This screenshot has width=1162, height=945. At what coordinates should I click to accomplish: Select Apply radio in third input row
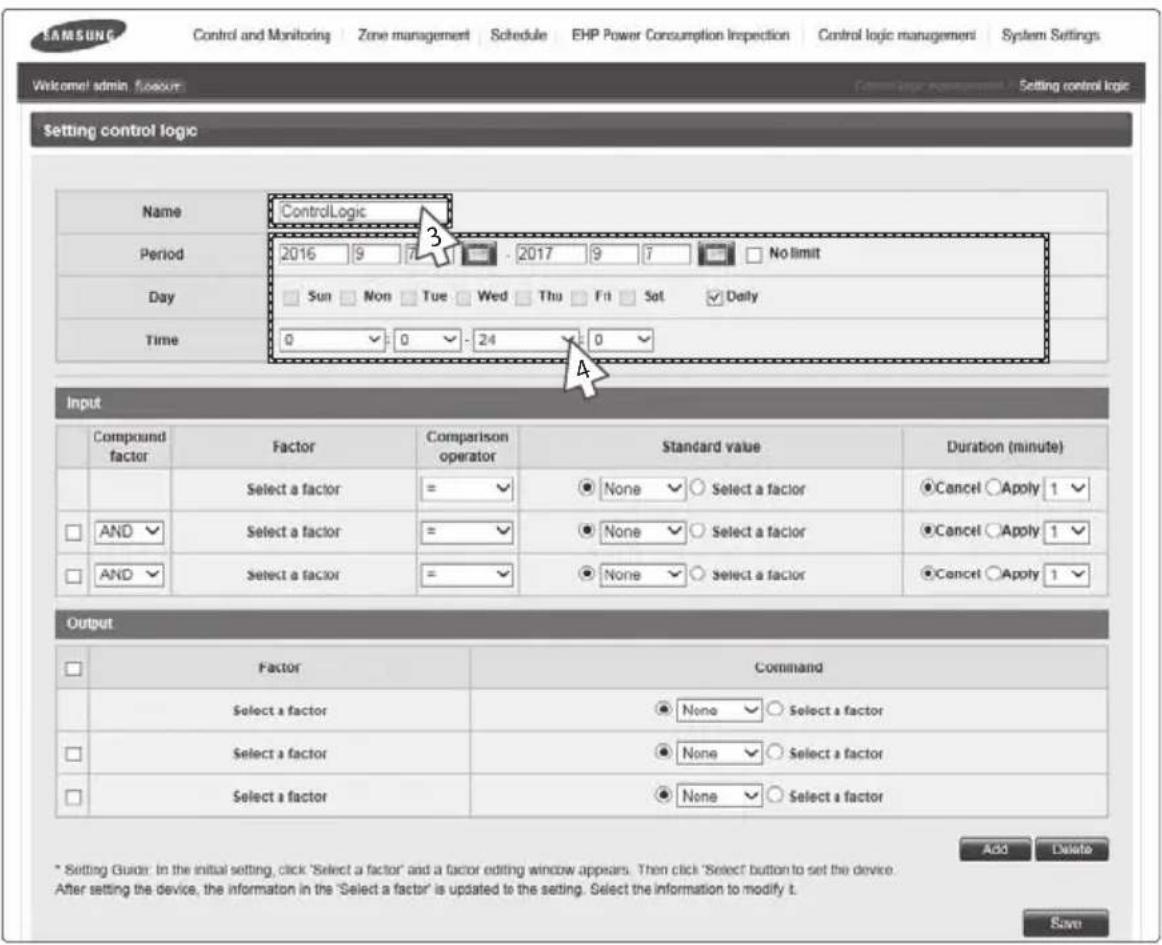click(993, 574)
